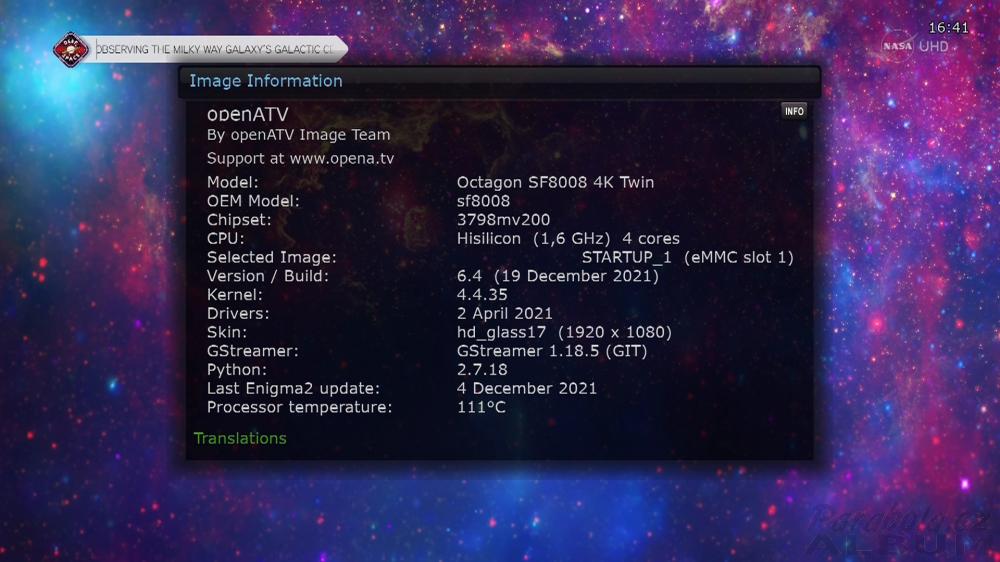Click the '3798mv200' chipset value
This screenshot has width=1000, height=562.
coord(503,219)
